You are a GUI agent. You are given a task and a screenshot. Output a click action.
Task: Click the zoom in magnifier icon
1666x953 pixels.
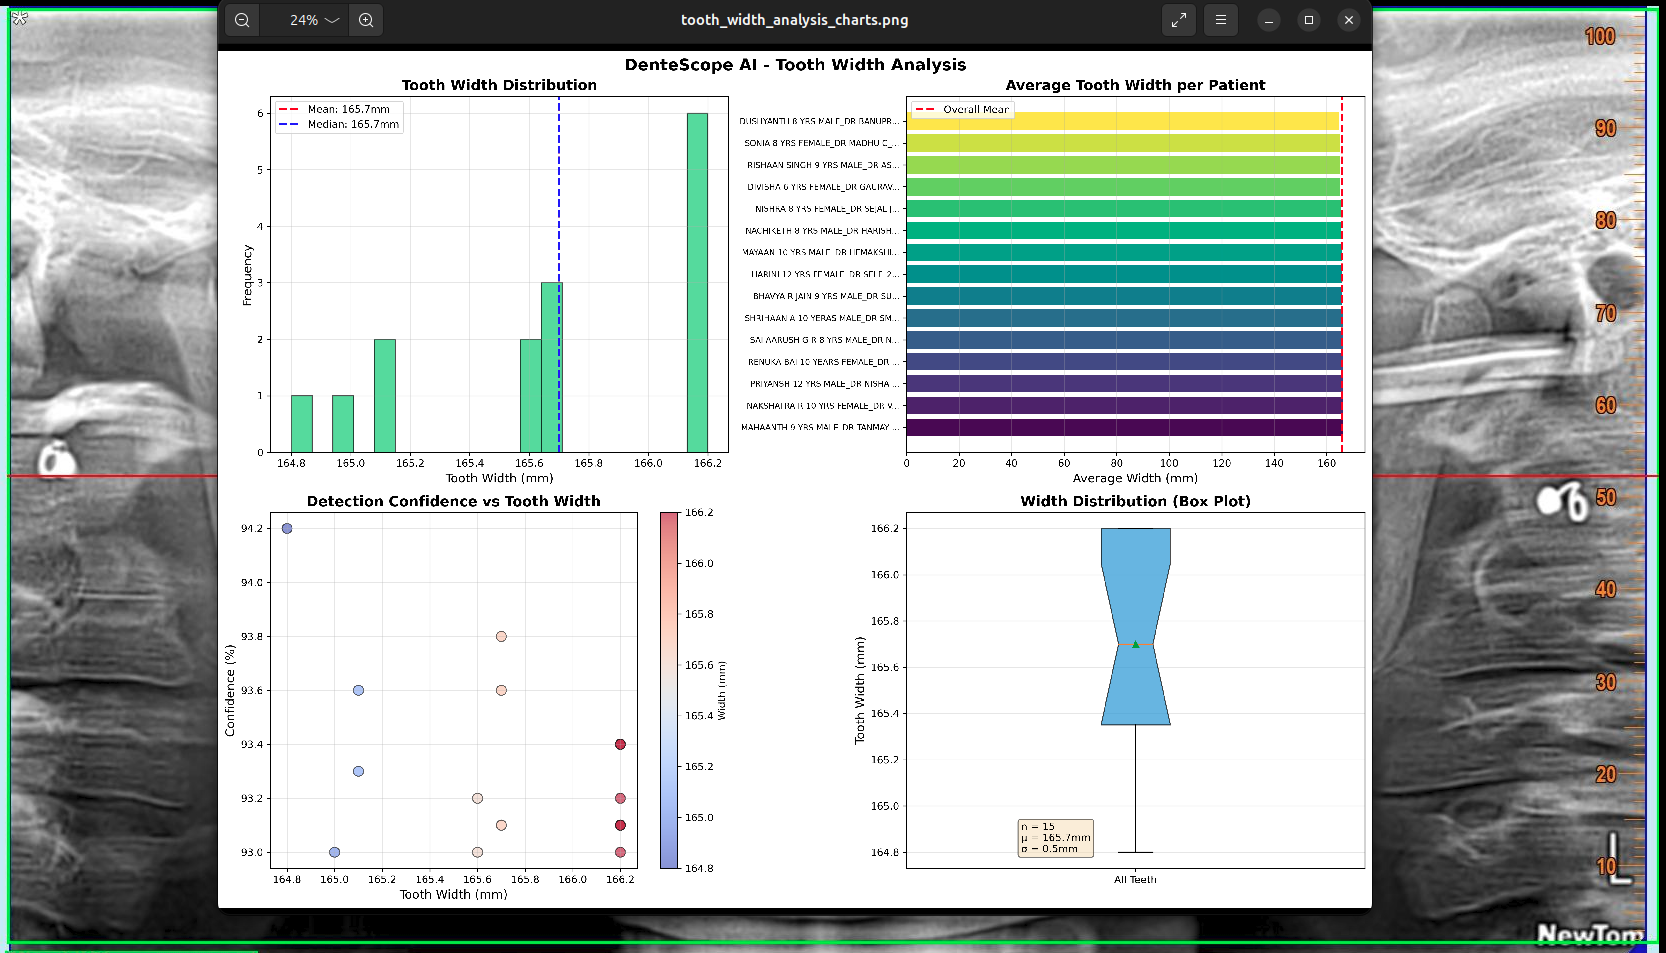366,20
